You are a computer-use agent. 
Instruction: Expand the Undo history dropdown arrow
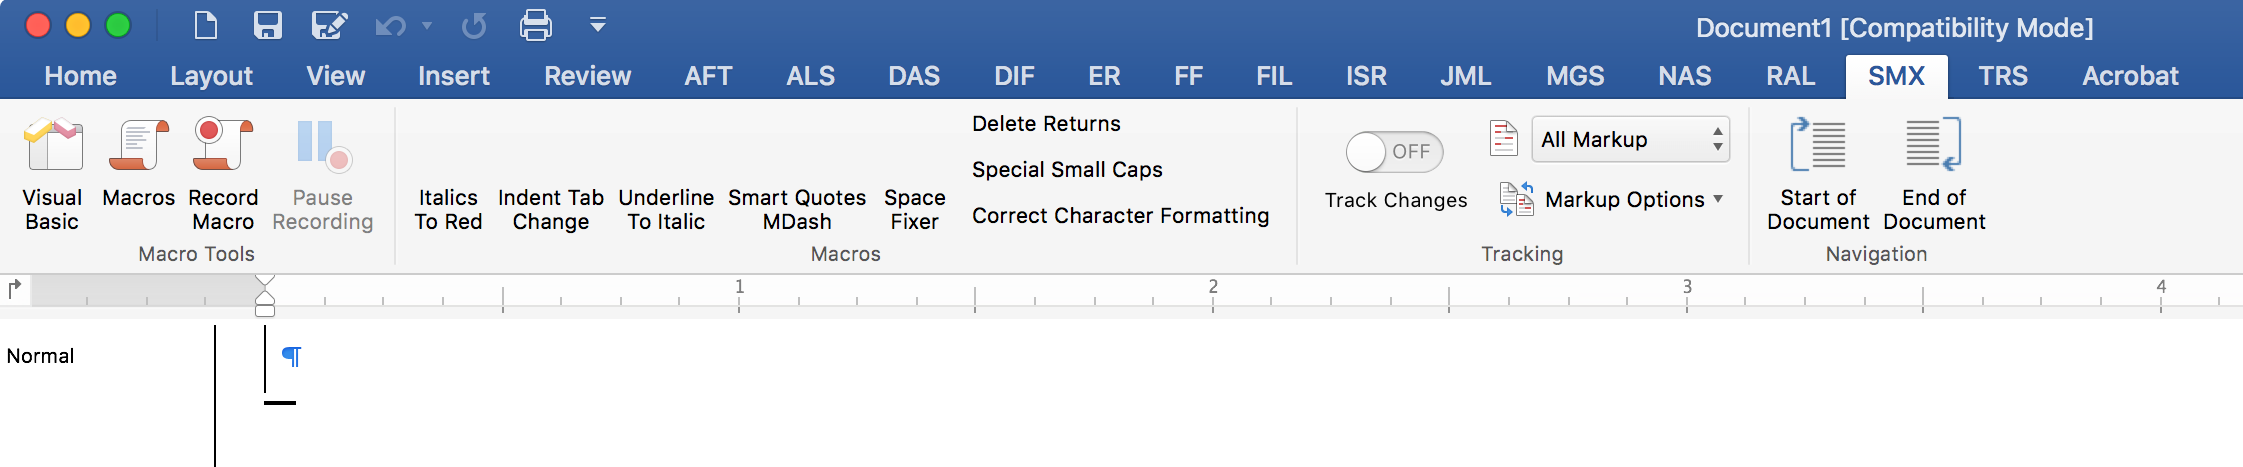[x=427, y=26]
